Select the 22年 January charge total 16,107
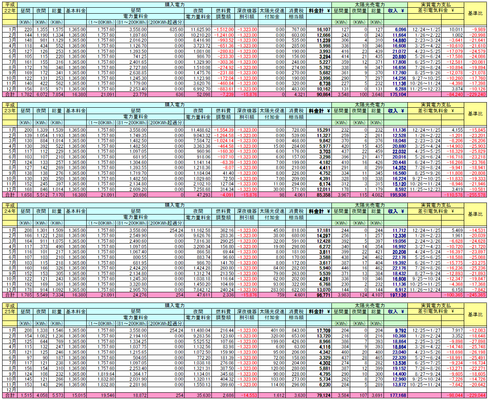This screenshot has height=400, width=489. pyautogui.click(x=319, y=30)
